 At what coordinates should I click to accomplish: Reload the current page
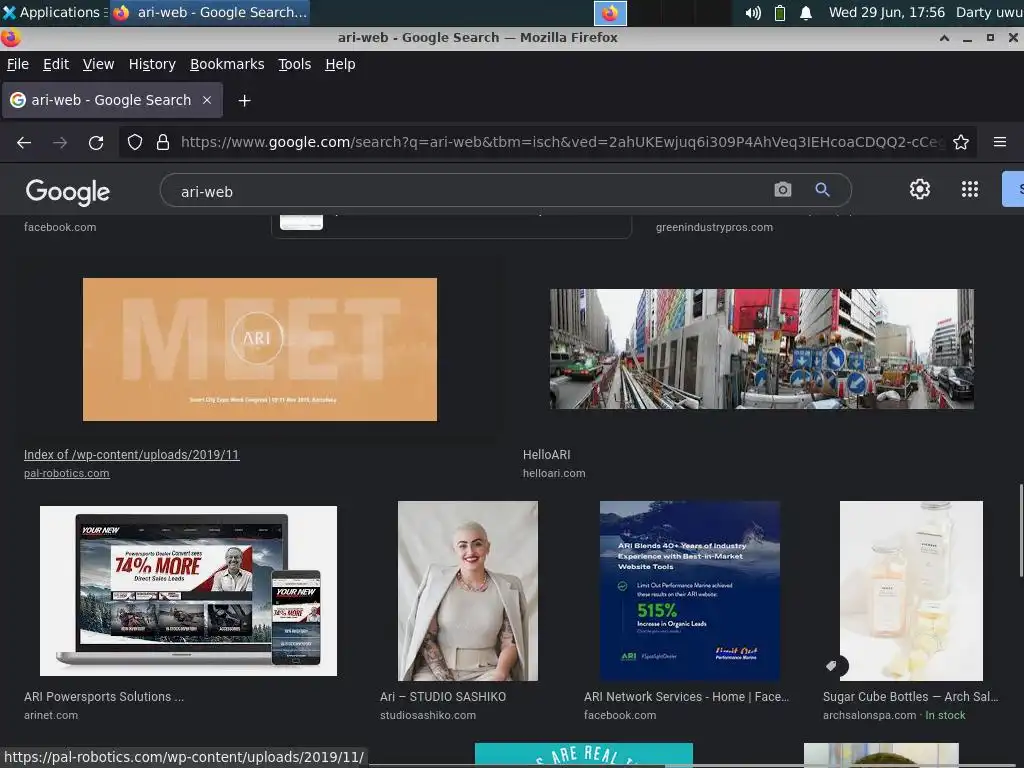click(96, 142)
